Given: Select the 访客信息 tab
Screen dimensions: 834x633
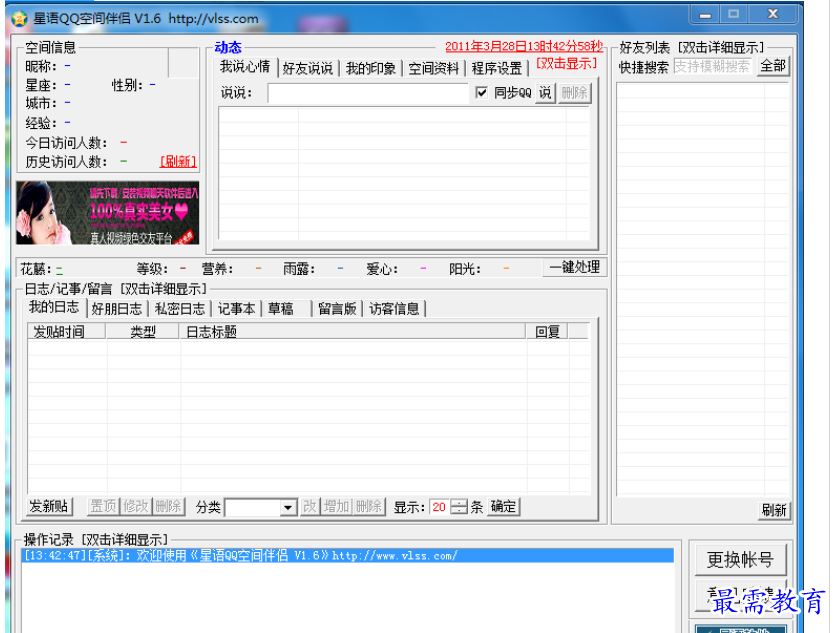Looking at the screenshot, I should pyautogui.click(x=394, y=309).
